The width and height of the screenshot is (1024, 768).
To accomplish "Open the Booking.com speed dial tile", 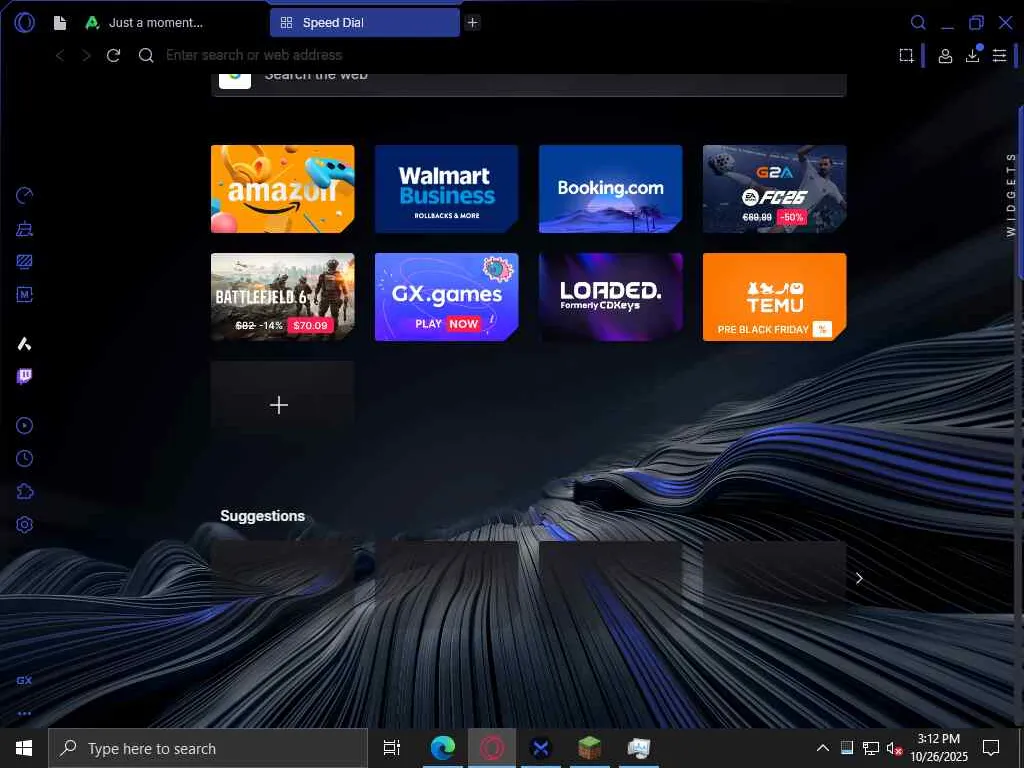I will (611, 189).
